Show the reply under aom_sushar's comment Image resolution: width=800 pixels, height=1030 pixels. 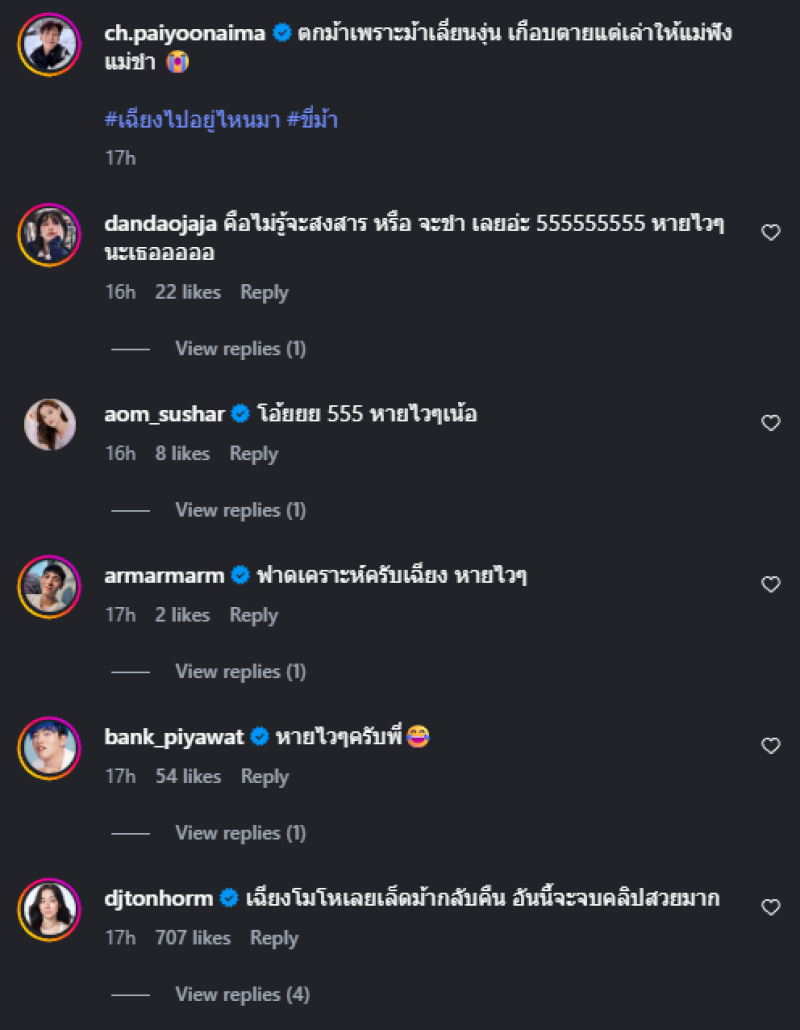240,510
